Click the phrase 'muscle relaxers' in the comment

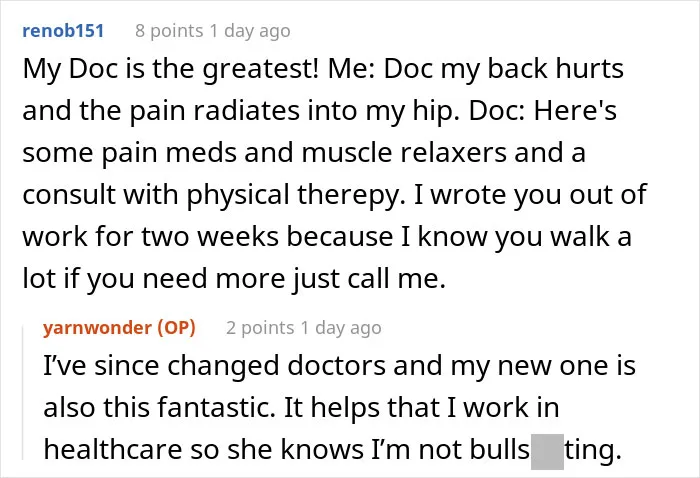pyautogui.click(x=404, y=153)
